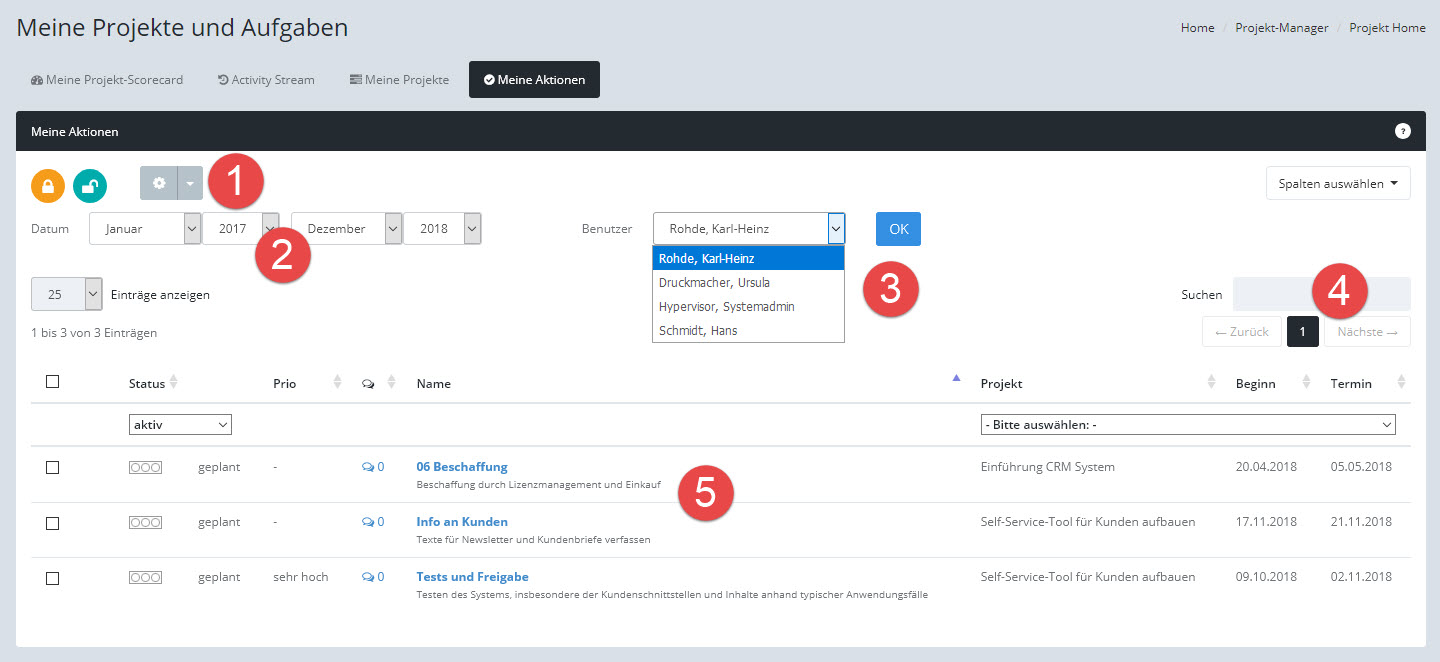Open the Projekt filter Bitte auswählen dropdown

coord(1187,425)
